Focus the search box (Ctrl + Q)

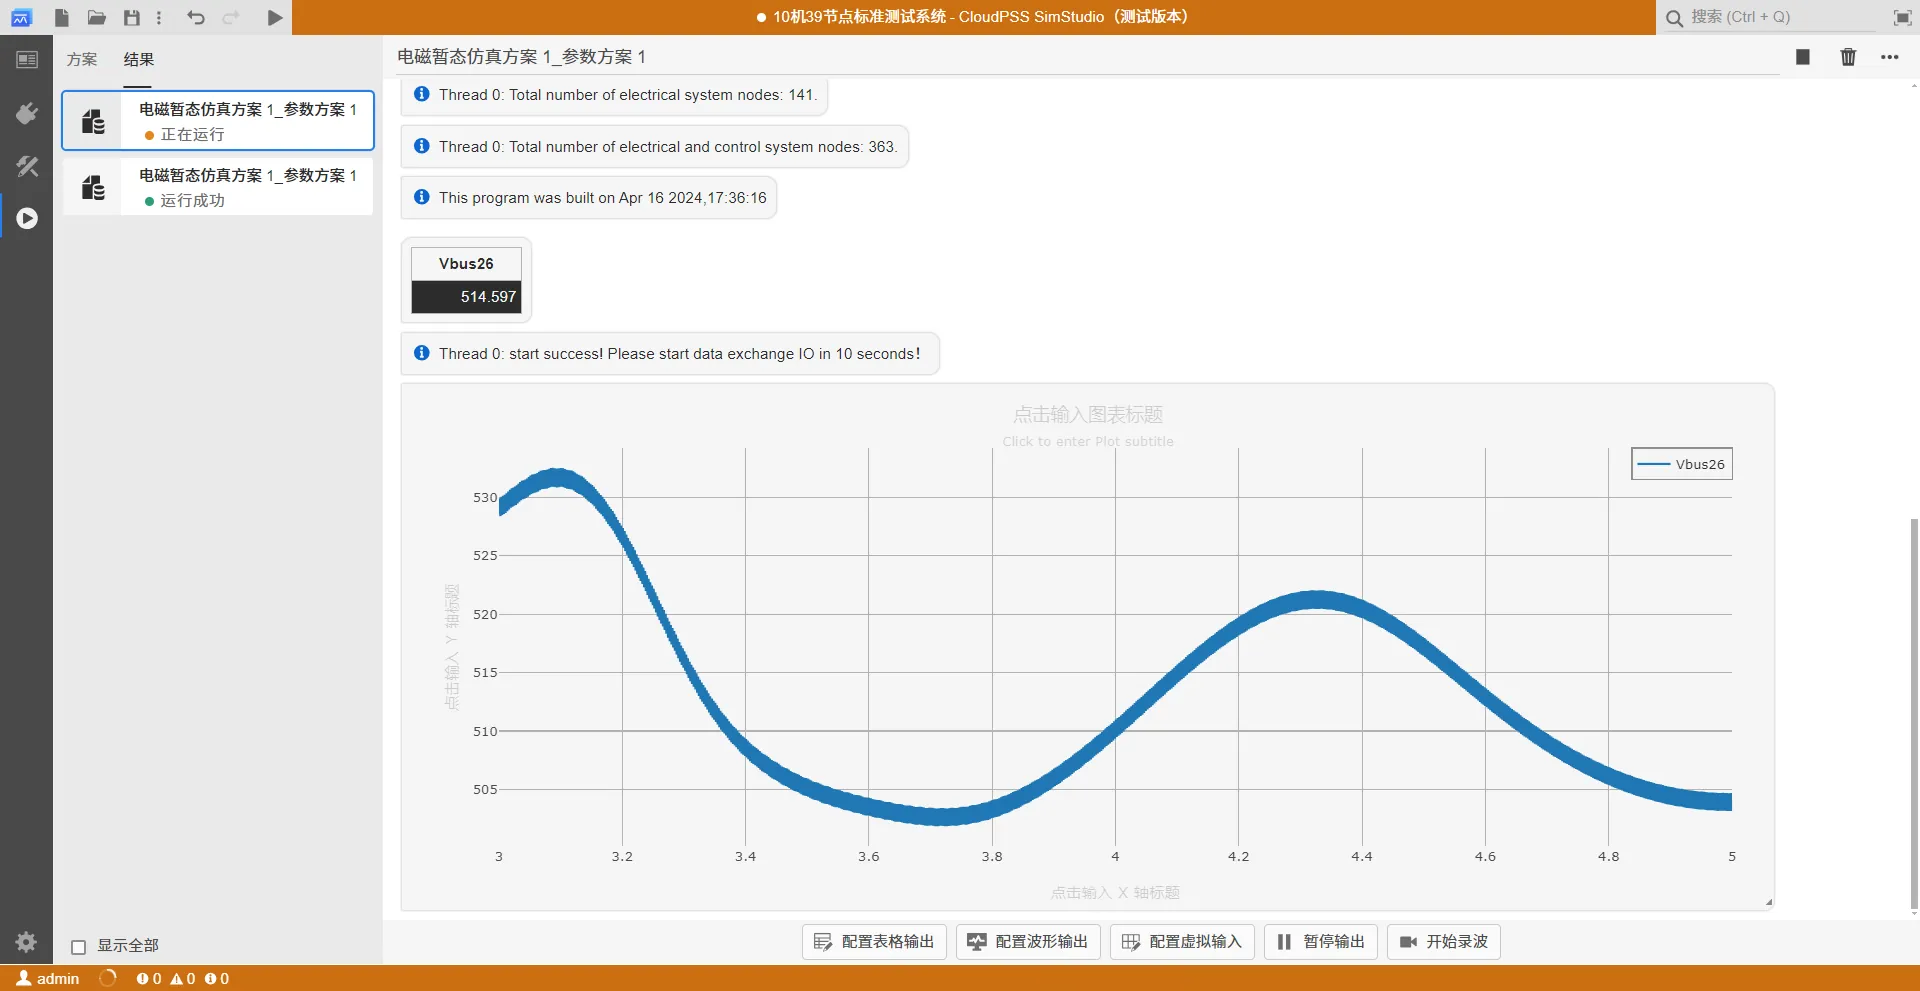(1770, 17)
